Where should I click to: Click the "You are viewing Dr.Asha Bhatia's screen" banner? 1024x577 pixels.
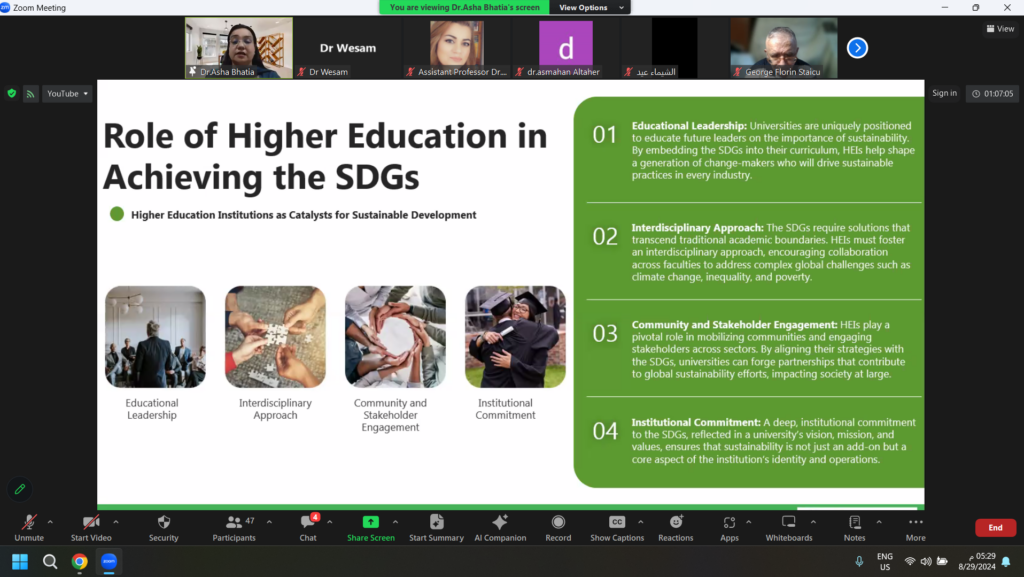tap(464, 8)
